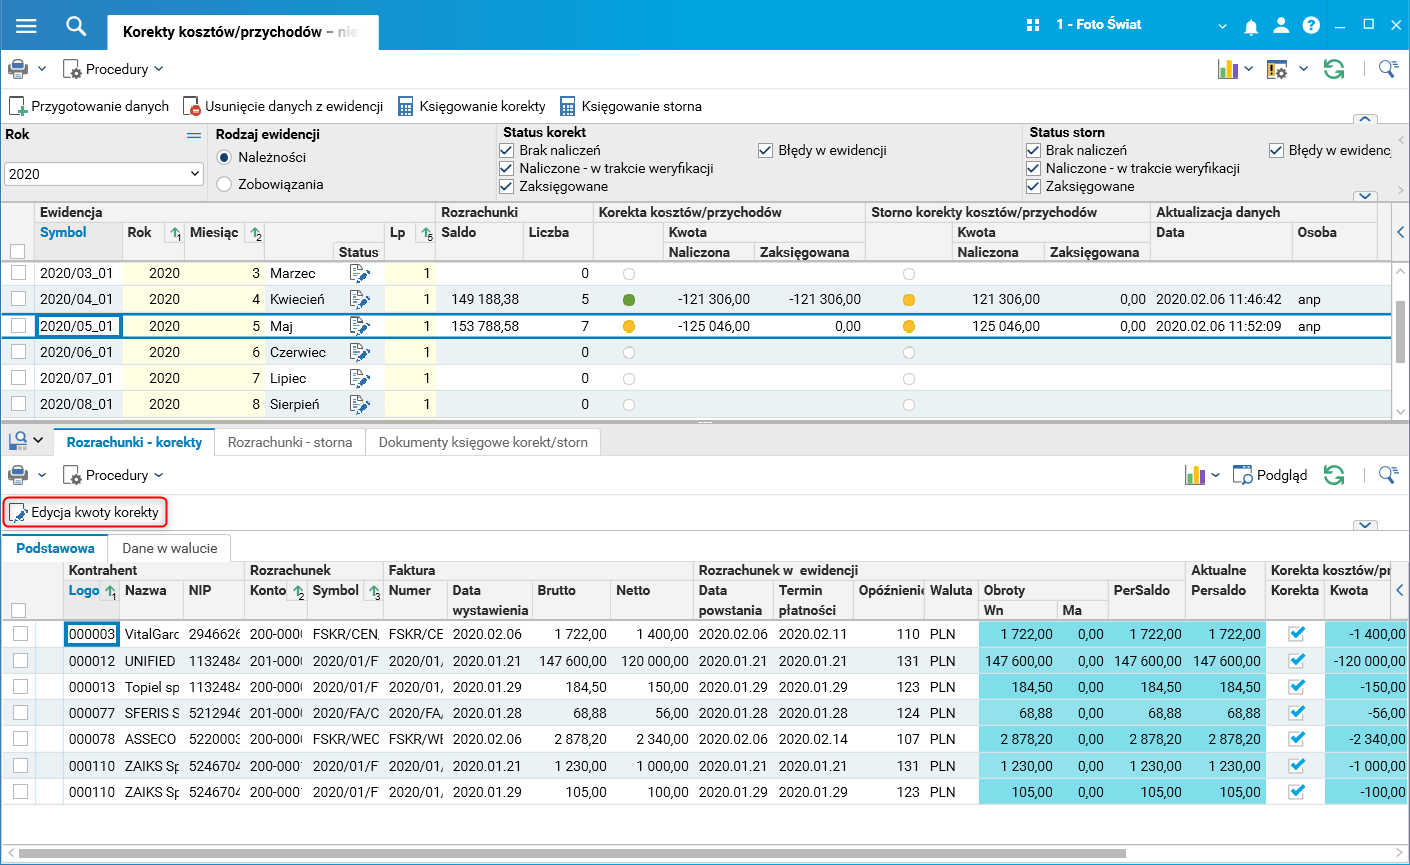Click the yellow status dot in Maj row

click(629, 326)
